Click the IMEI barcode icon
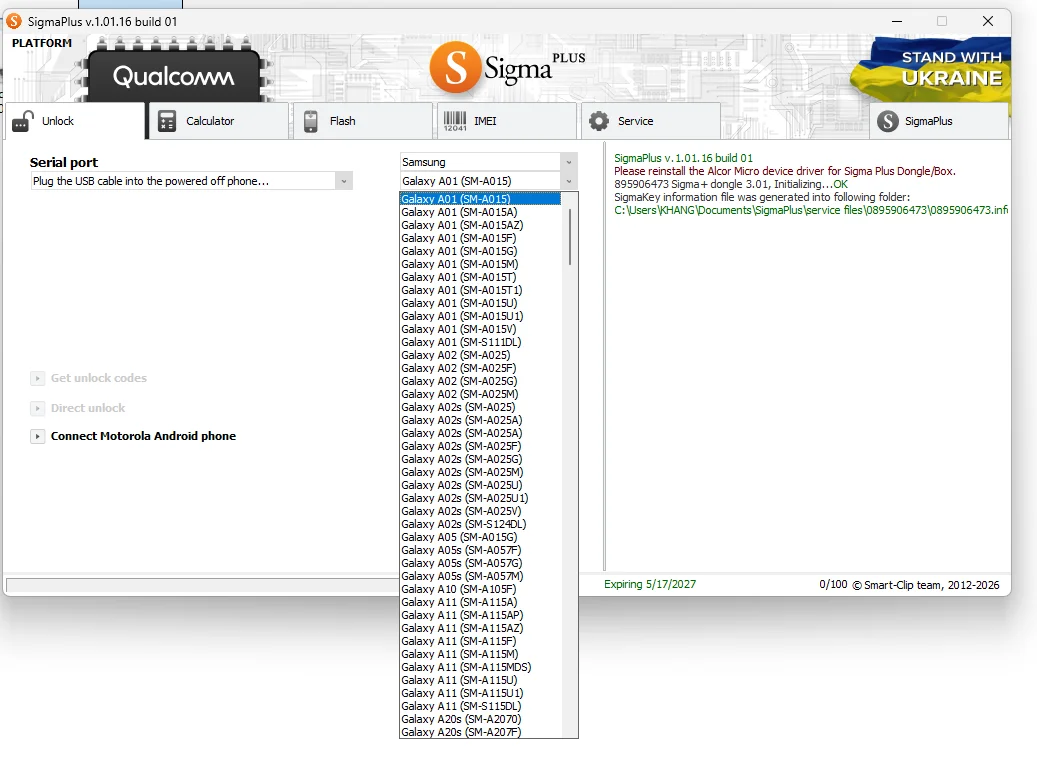 (455, 121)
